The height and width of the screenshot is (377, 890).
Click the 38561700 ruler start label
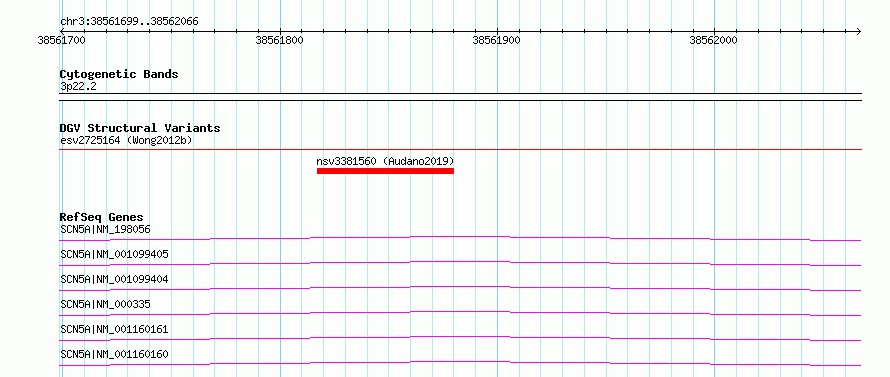pos(61,40)
